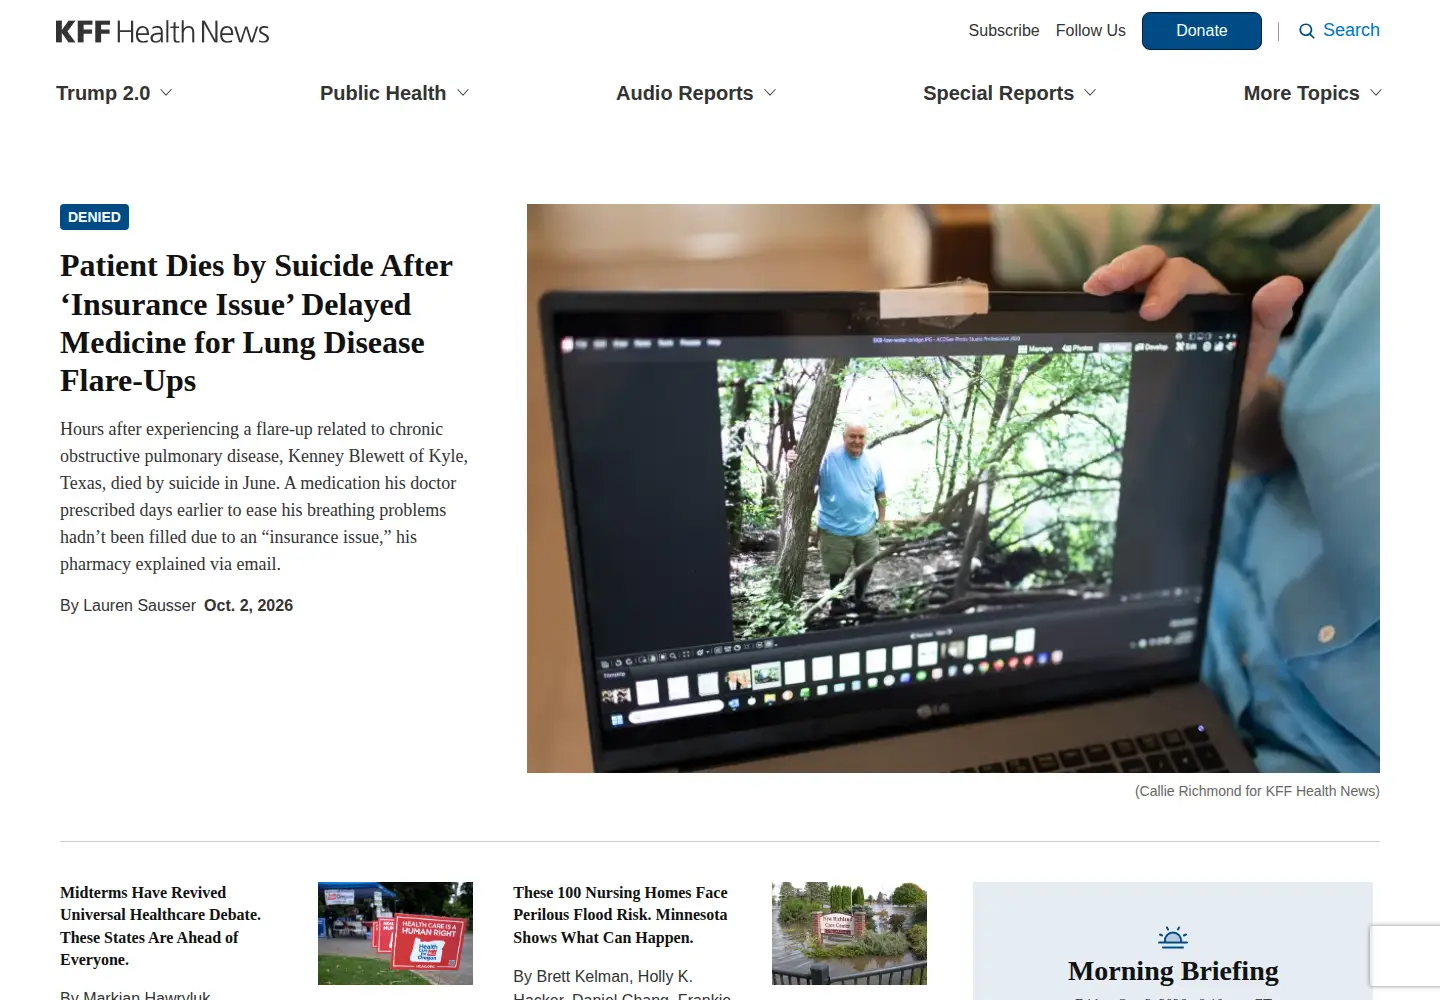Open the 100 Nursing Homes Flood Risk article
Image resolution: width=1440 pixels, height=1000 pixels.
[x=620, y=915]
